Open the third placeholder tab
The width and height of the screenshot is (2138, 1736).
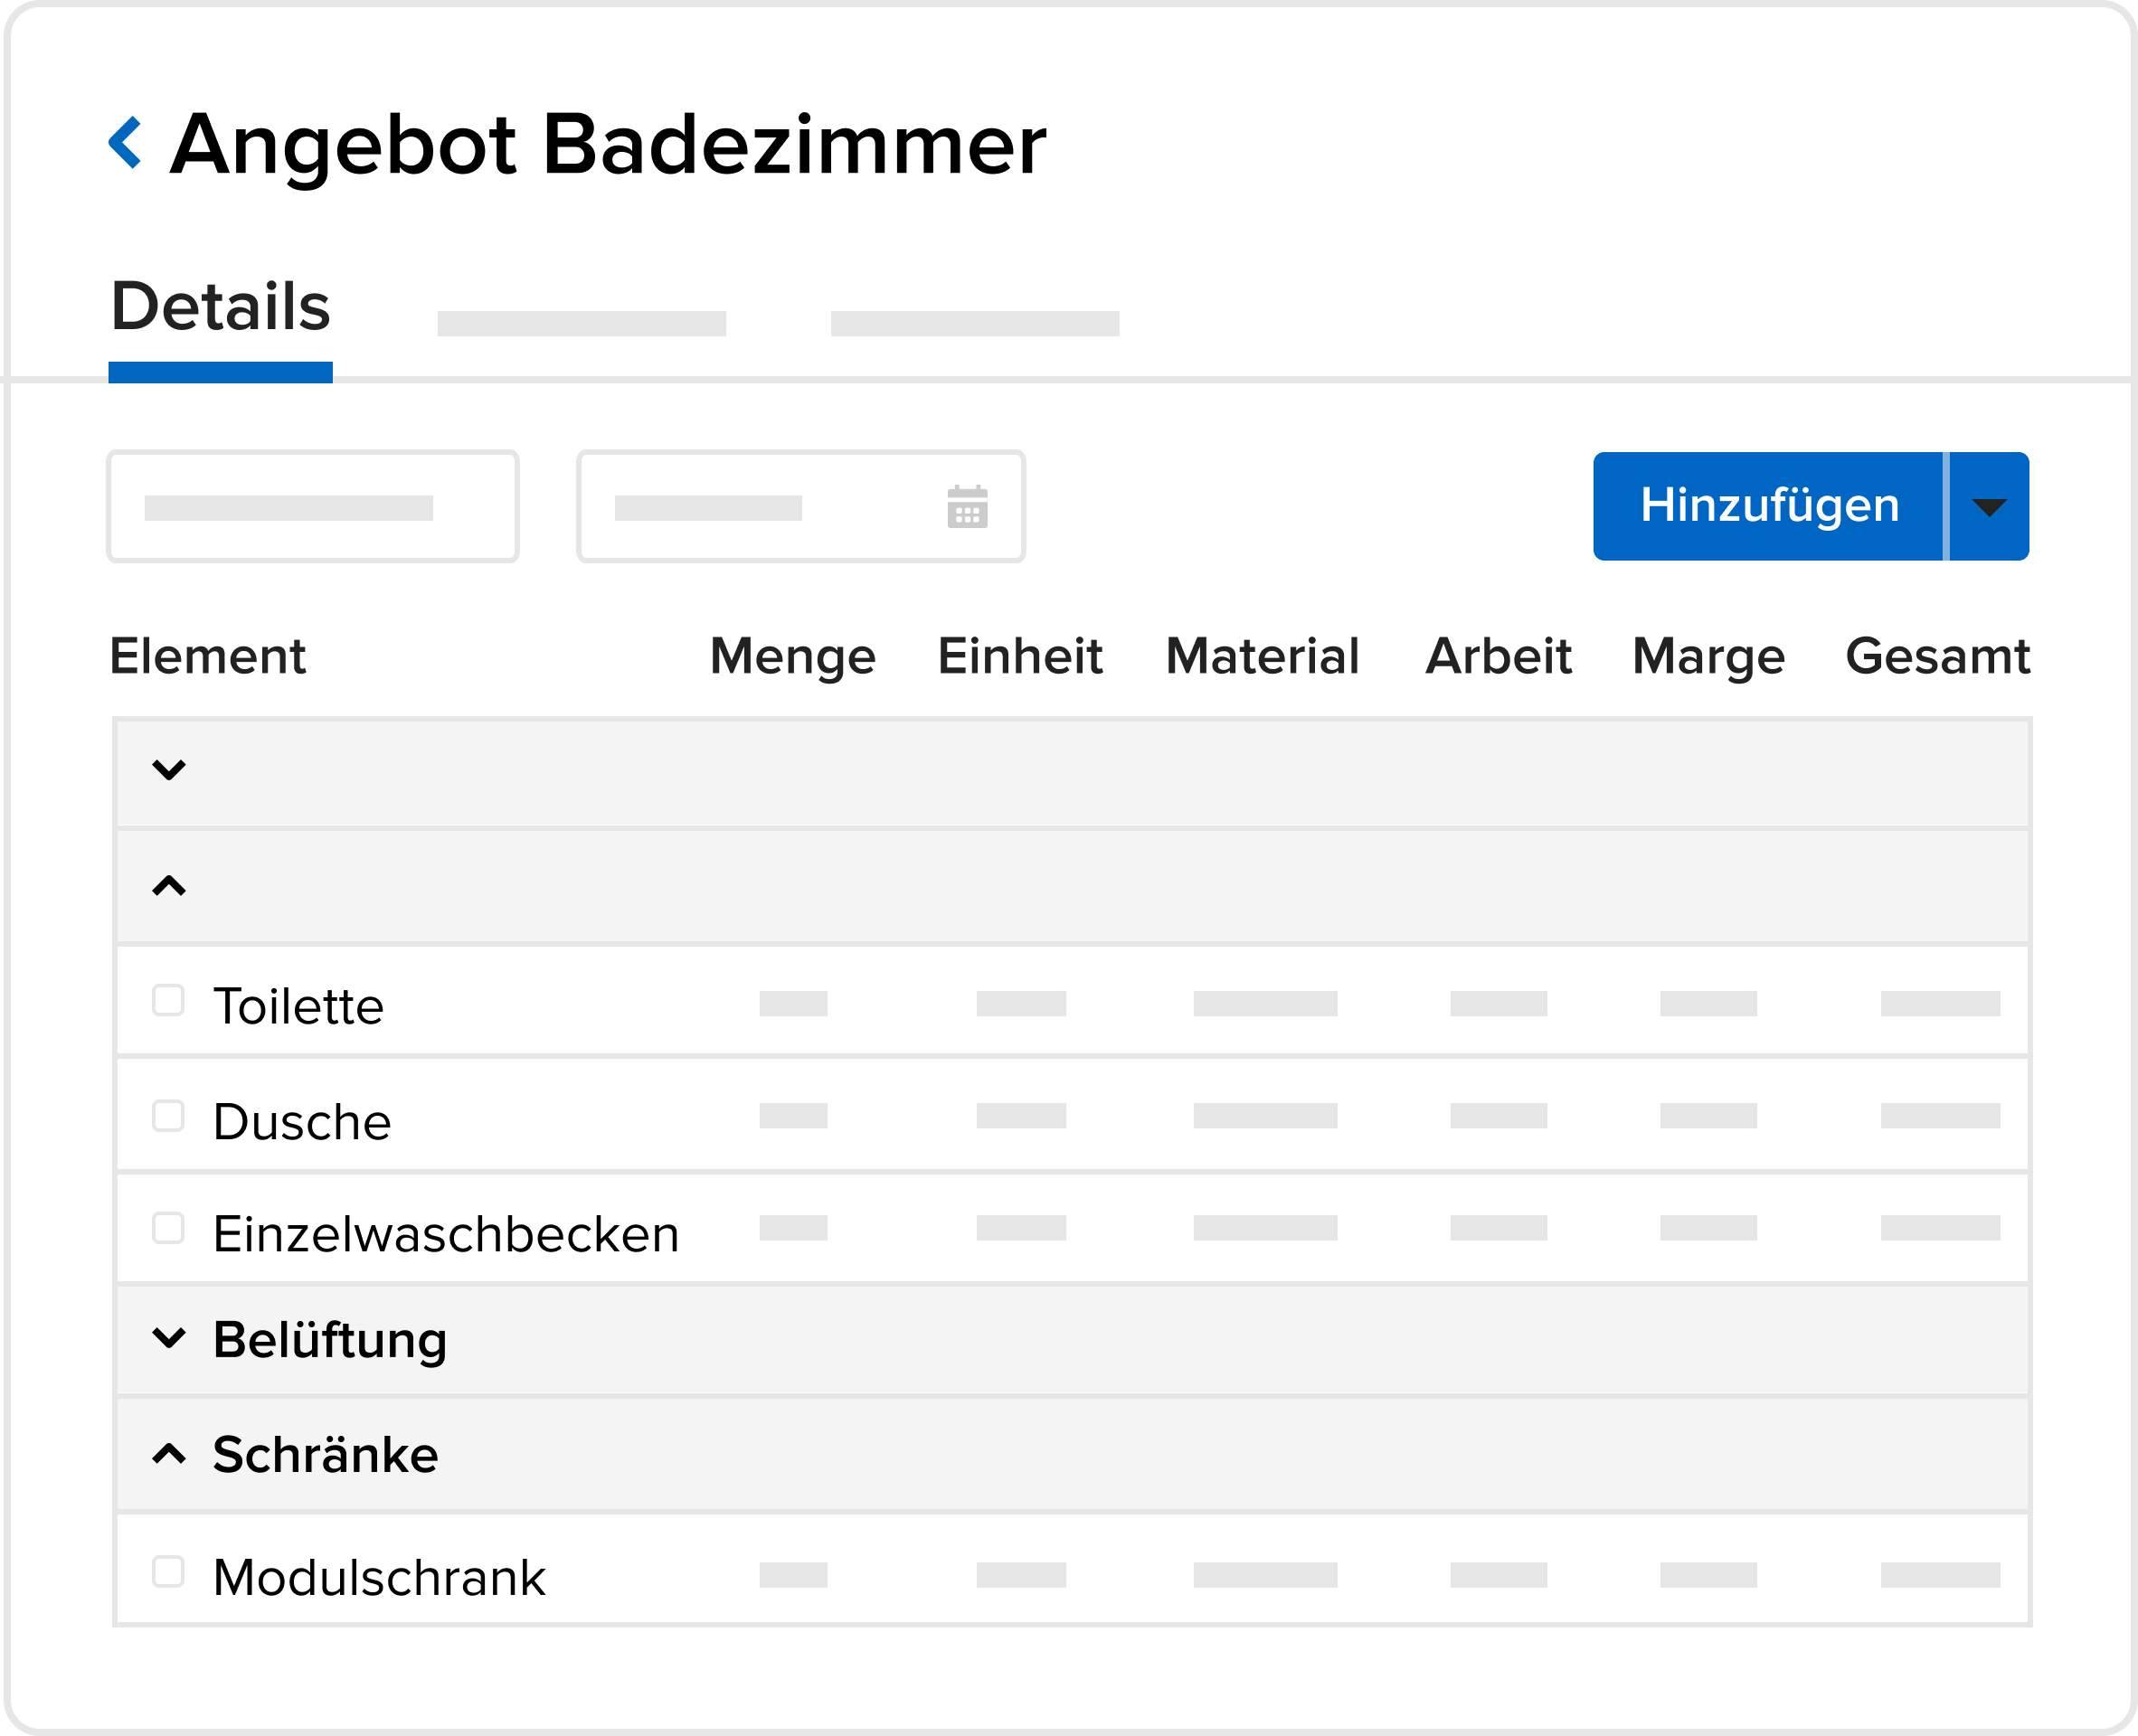[974, 323]
